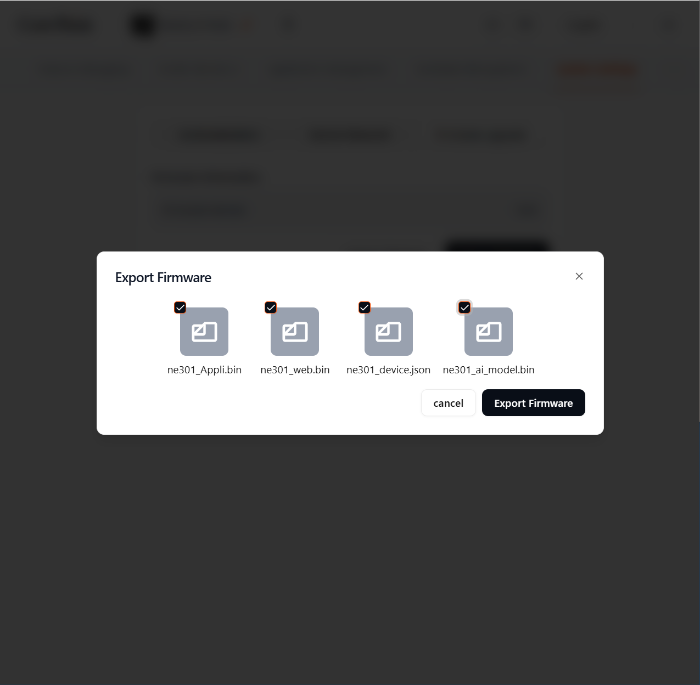Uncheck the ne301_Appli.bin checkbox
The width and height of the screenshot is (700, 685).
coord(180,307)
